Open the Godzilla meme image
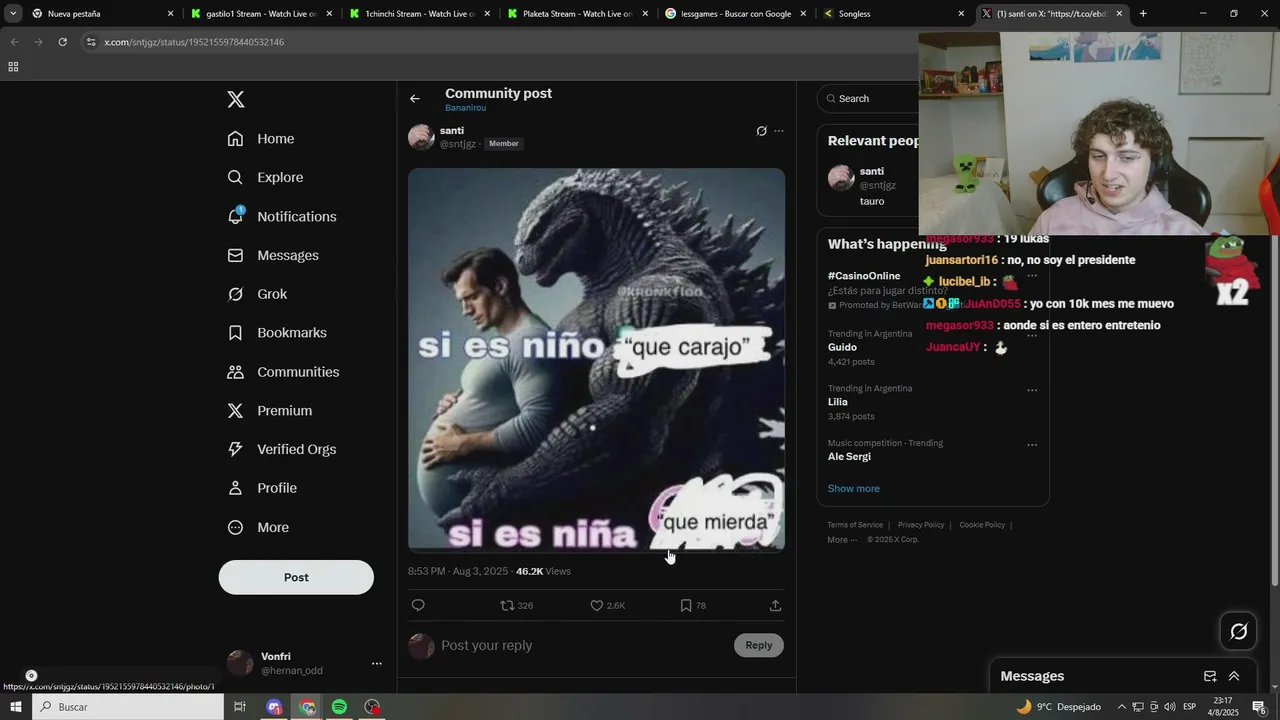Image resolution: width=1280 pixels, height=720 pixels. pyautogui.click(x=596, y=360)
